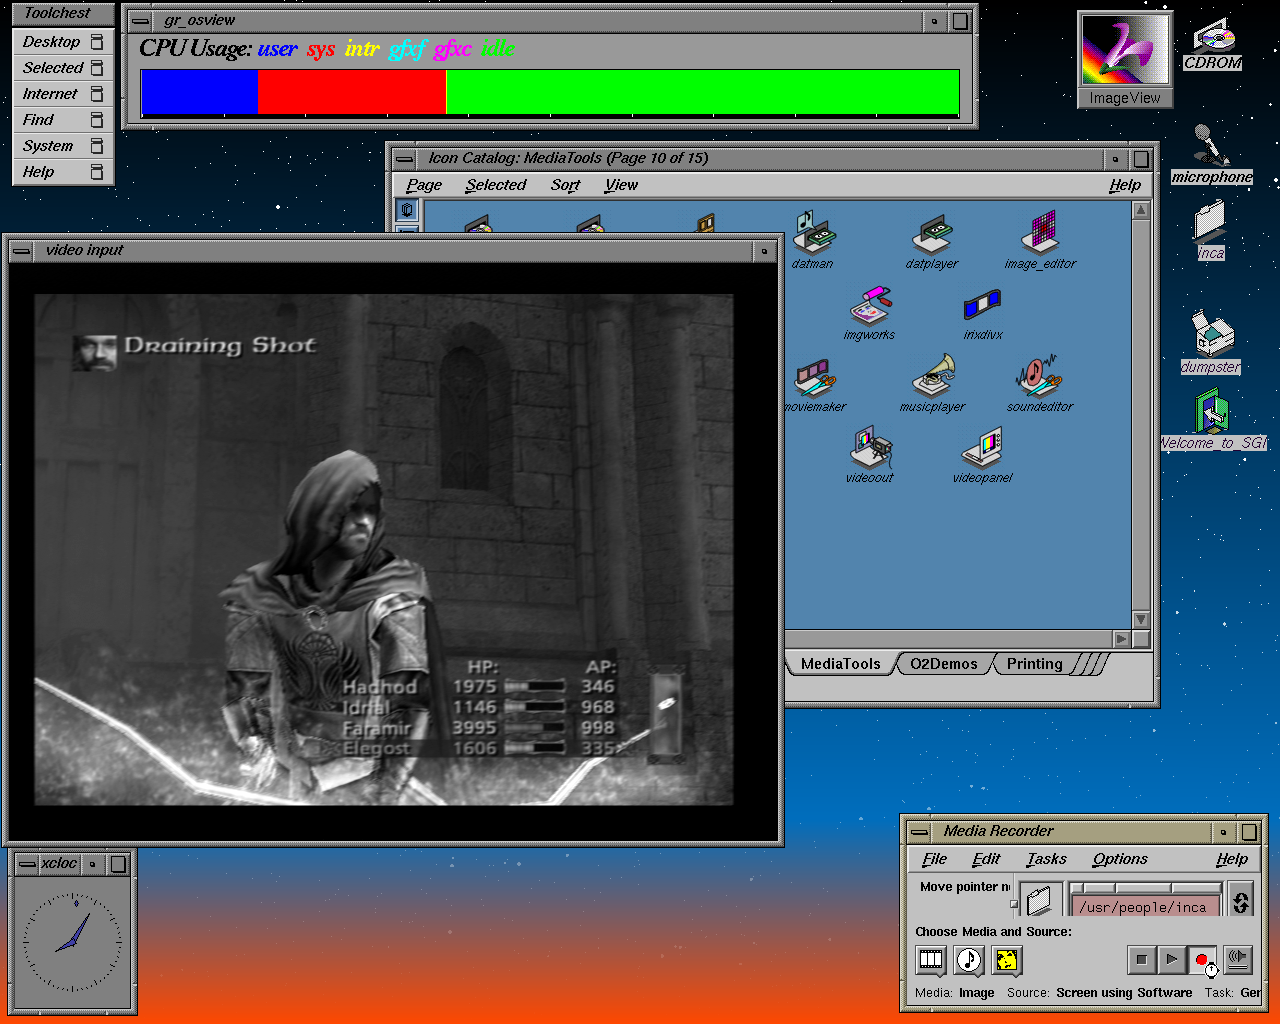
Task: Open View menu in Icon Catalog
Action: pyautogui.click(x=620, y=185)
